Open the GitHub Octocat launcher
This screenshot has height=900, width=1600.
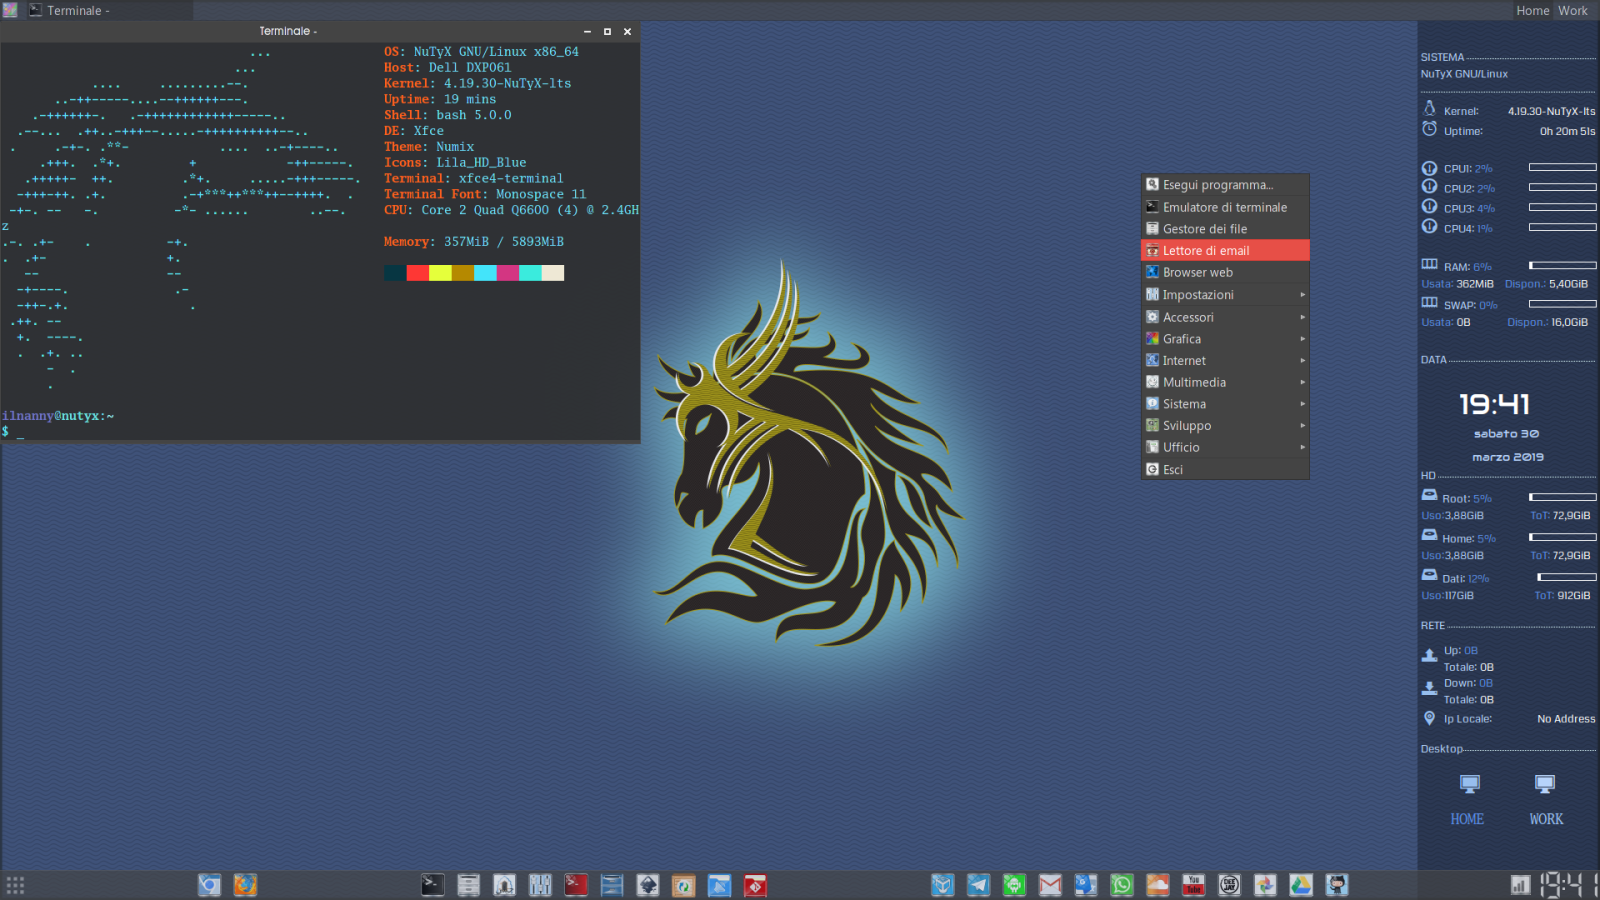point(1337,885)
